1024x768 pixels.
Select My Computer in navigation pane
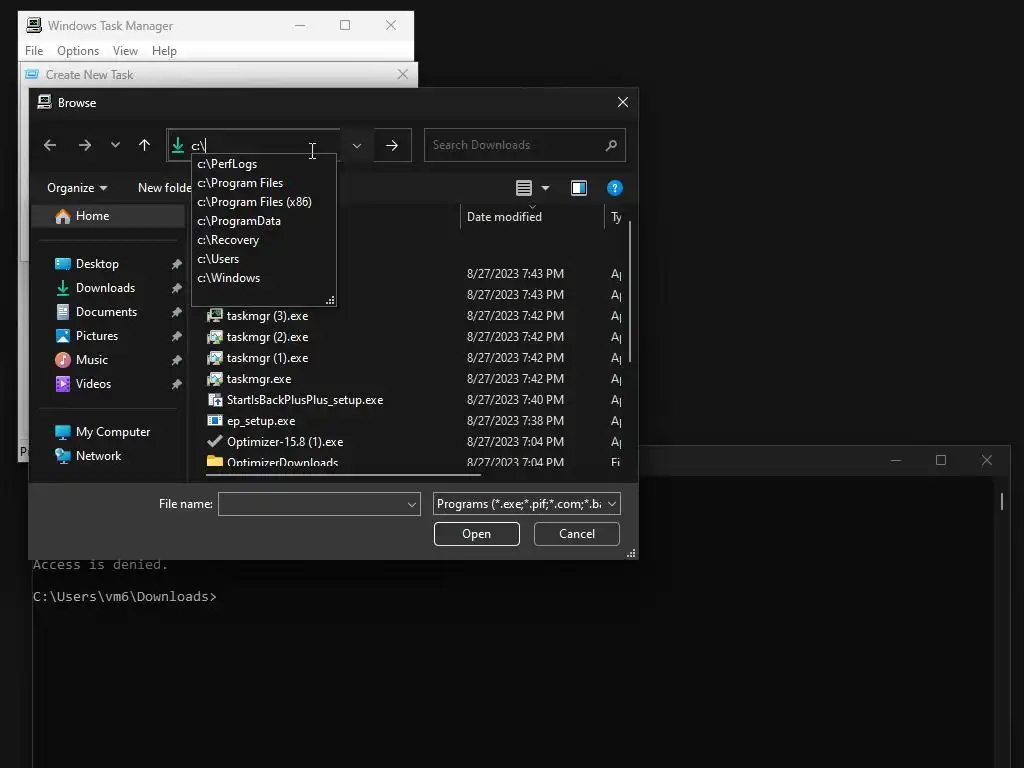click(x=112, y=432)
